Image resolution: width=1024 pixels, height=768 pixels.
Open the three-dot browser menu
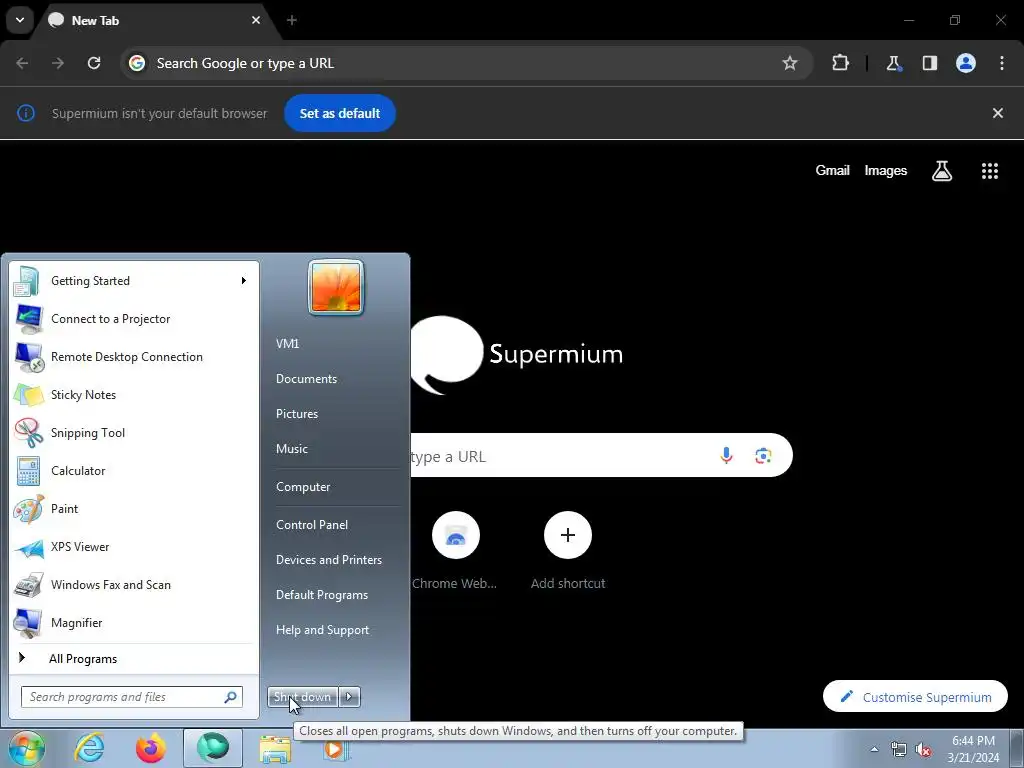coord(1002,63)
